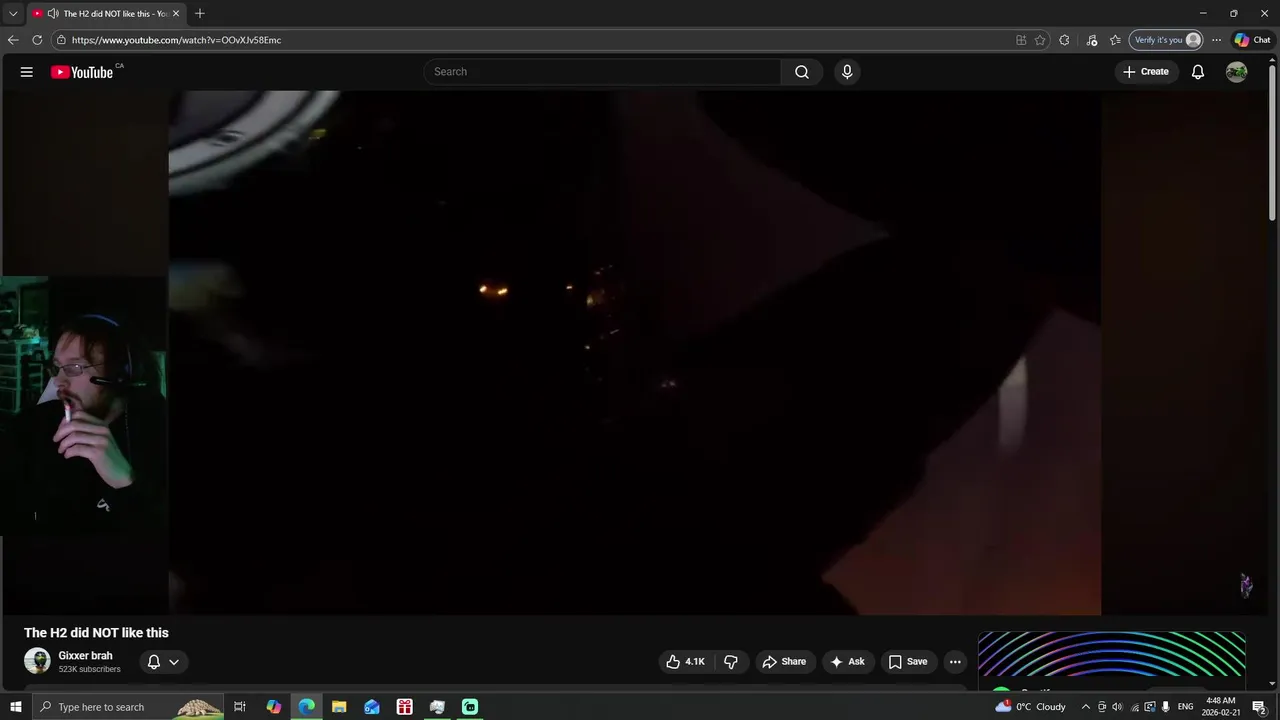The height and width of the screenshot is (720, 1280).
Task: View site information lock icon
Action: tap(61, 40)
